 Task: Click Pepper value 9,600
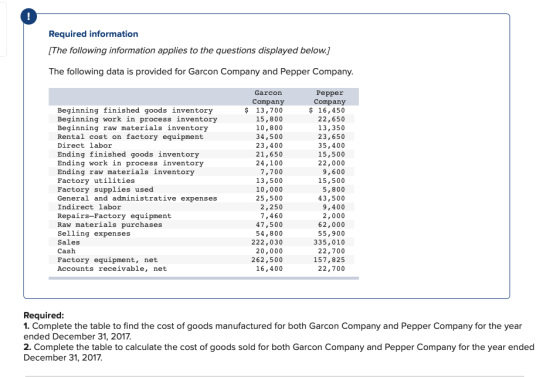click(x=334, y=172)
